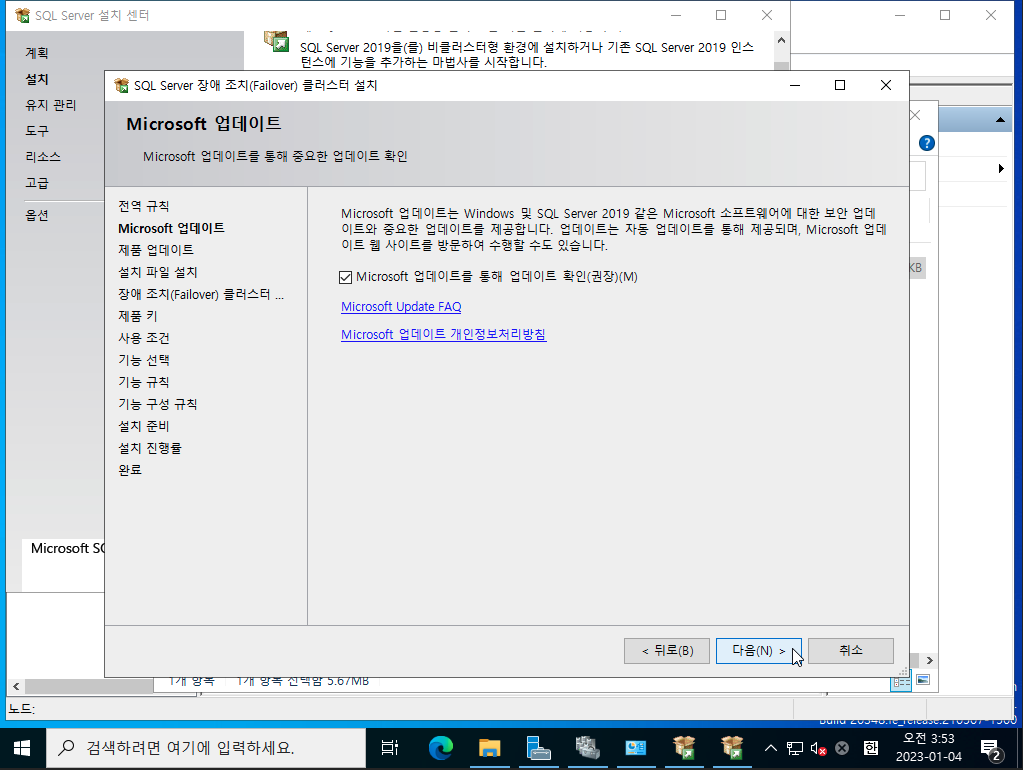Open 유지 관리 in the 설치 센터 sidebar
Image resolution: width=1023 pixels, height=770 pixels.
(51, 105)
